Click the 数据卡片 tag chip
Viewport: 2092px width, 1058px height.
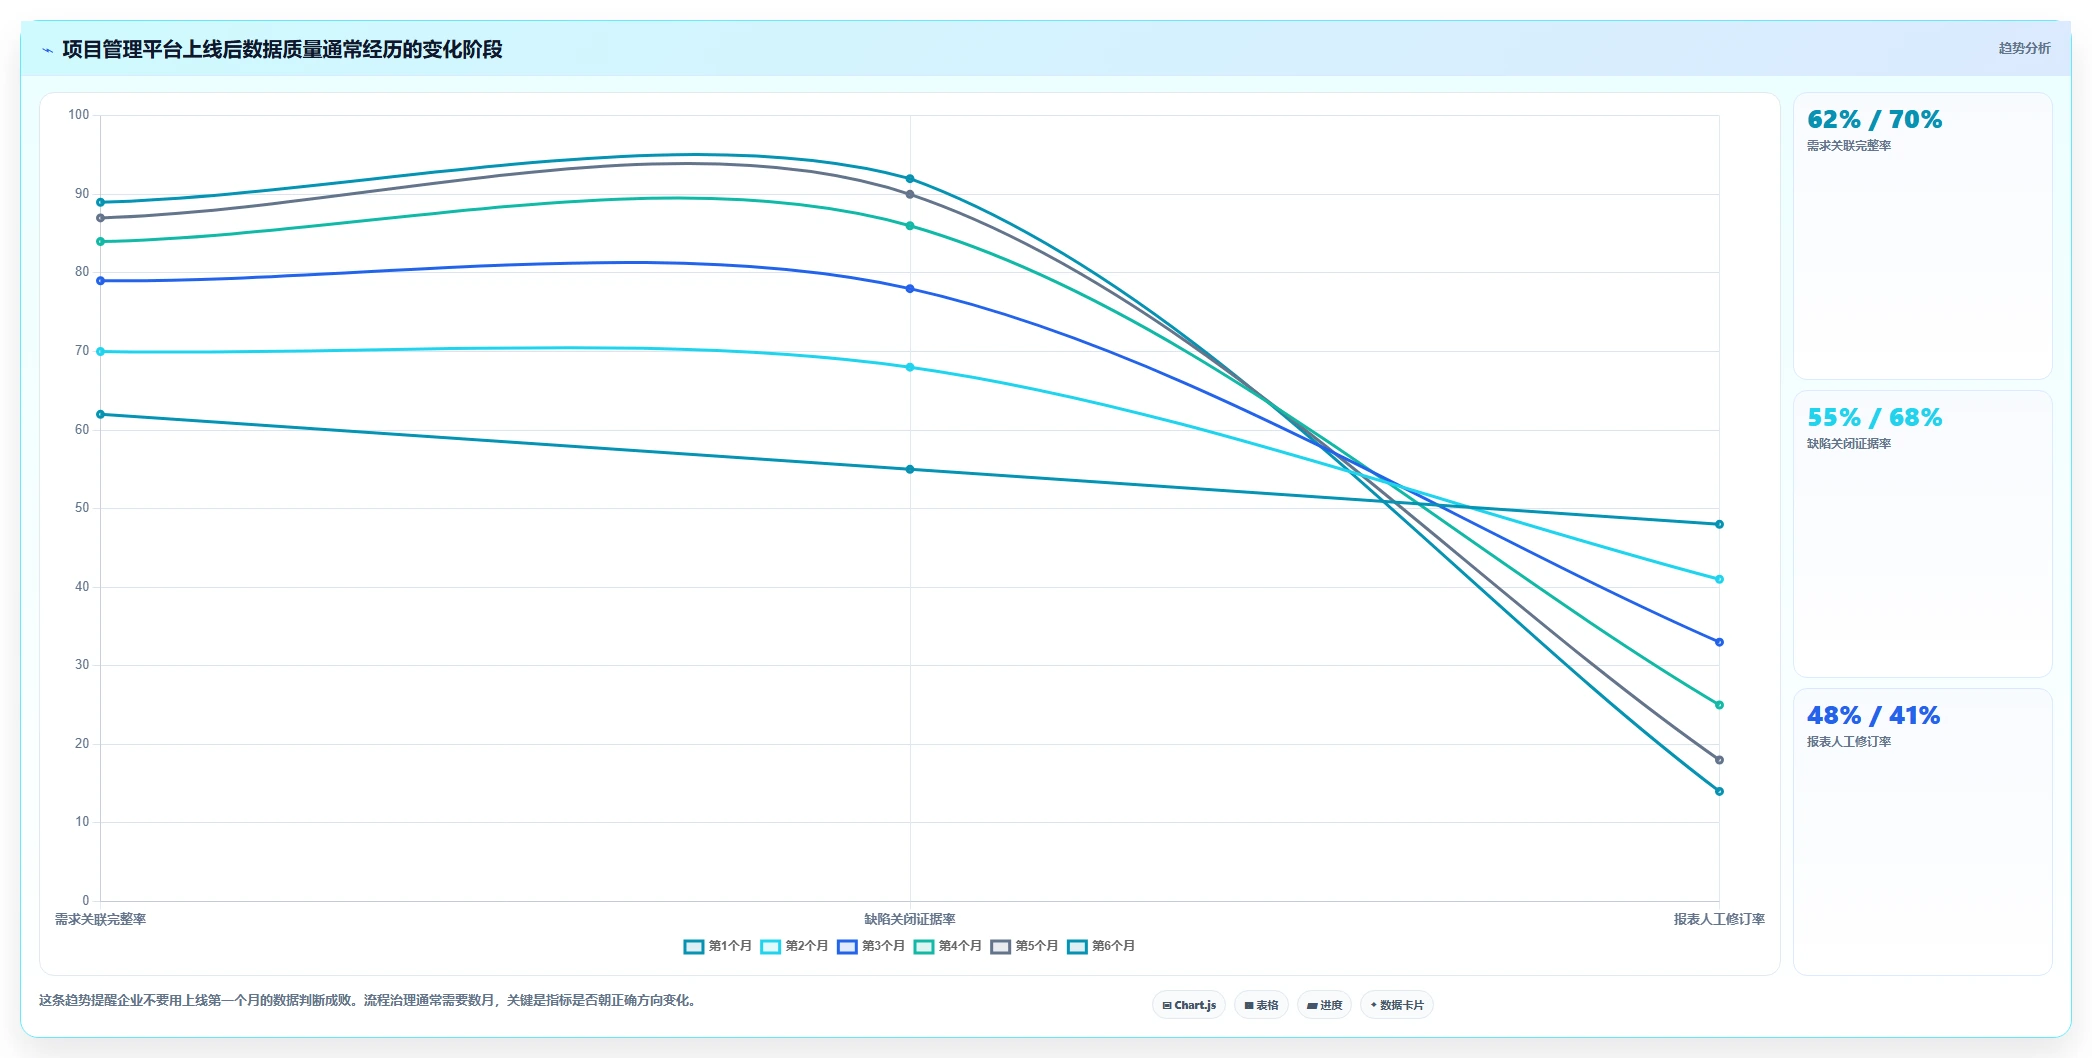click(x=1397, y=1005)
